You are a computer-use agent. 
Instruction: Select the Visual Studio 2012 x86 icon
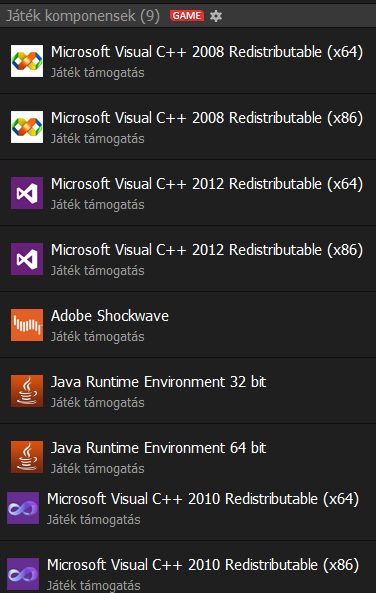tap(27, 259)
